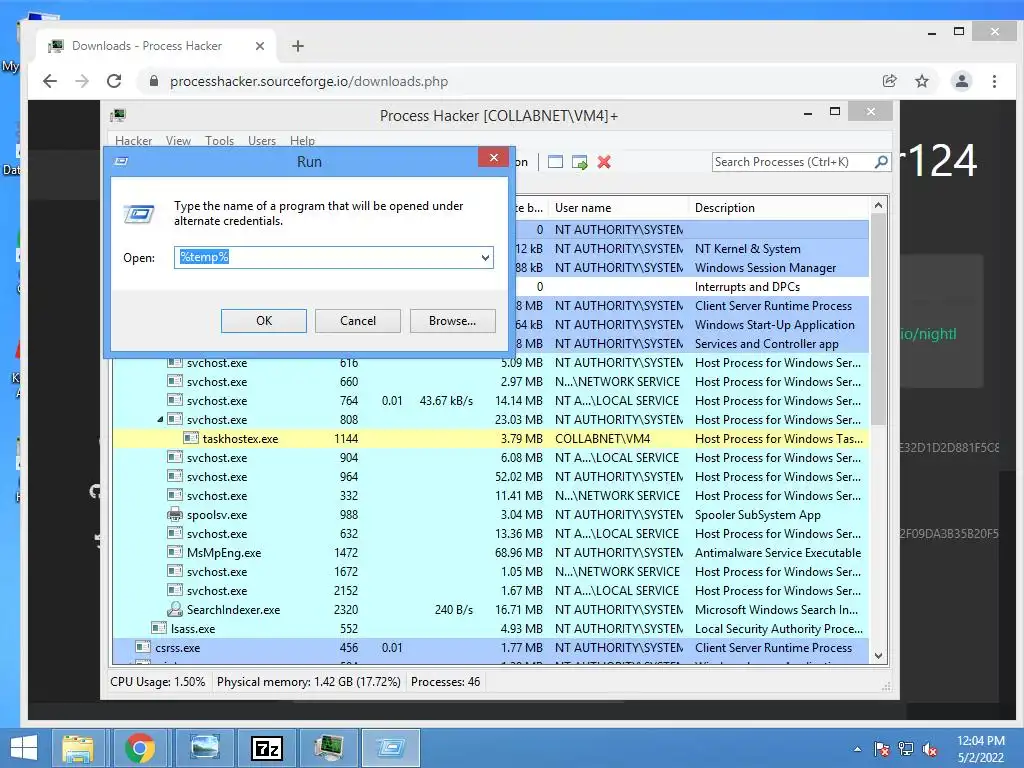Click the magnifier icon in the search box

(881, 161)
